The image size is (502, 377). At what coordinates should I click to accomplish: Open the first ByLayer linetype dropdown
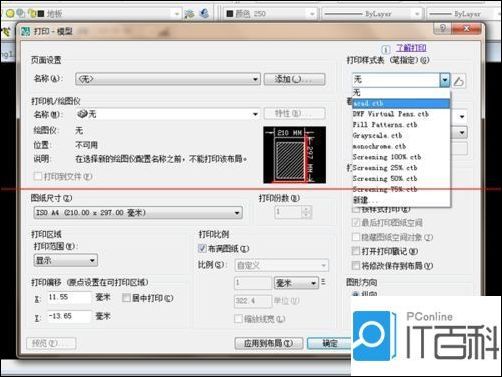point(417,14)
